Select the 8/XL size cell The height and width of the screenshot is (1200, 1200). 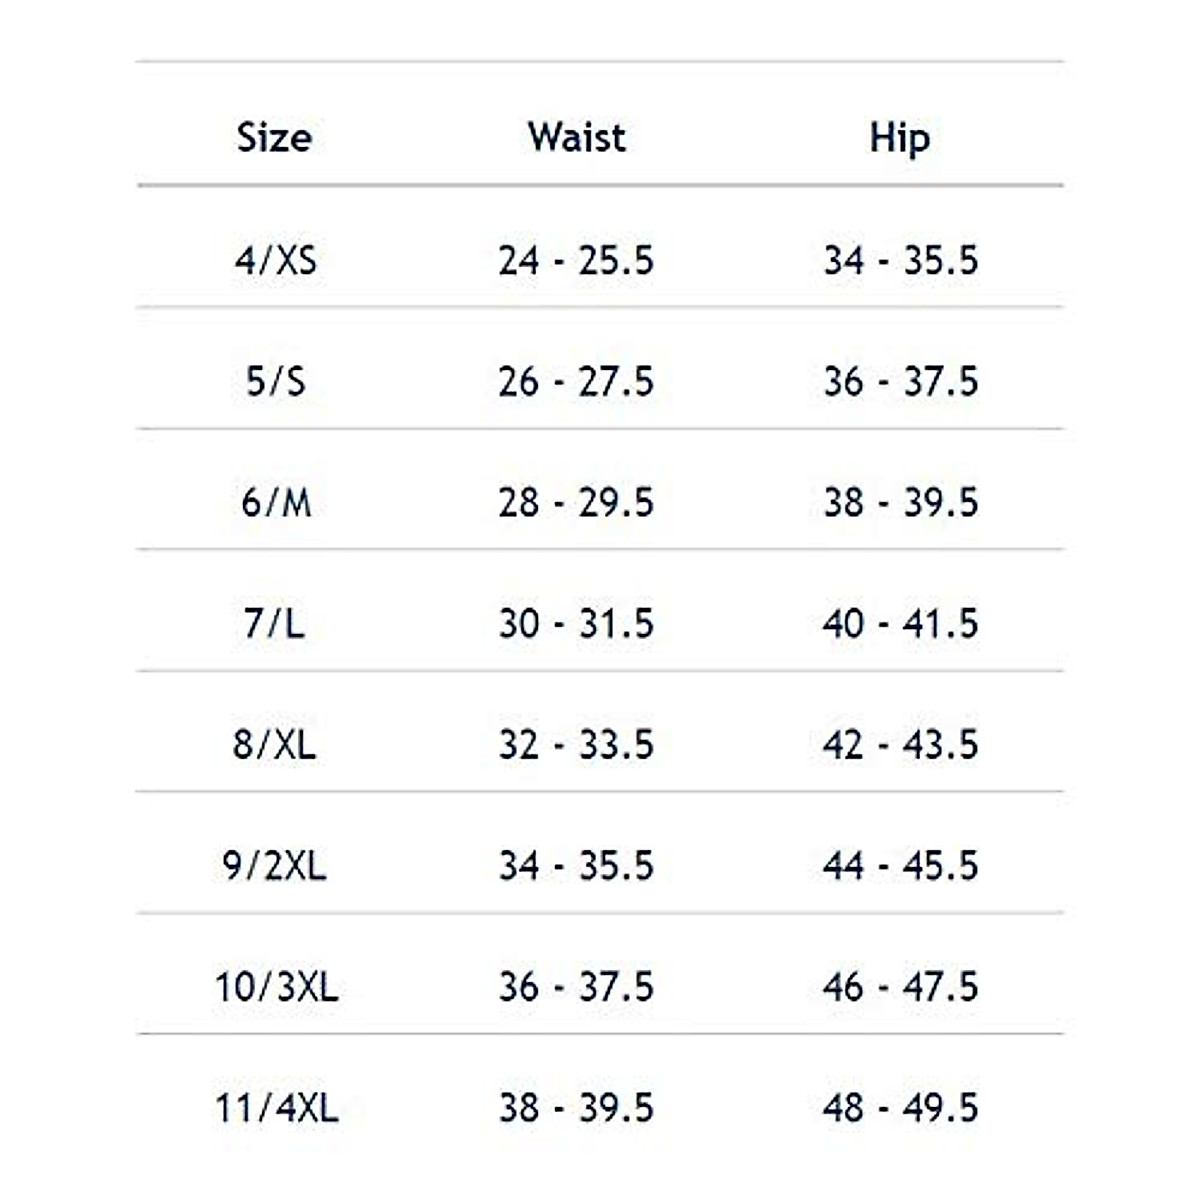275,744
